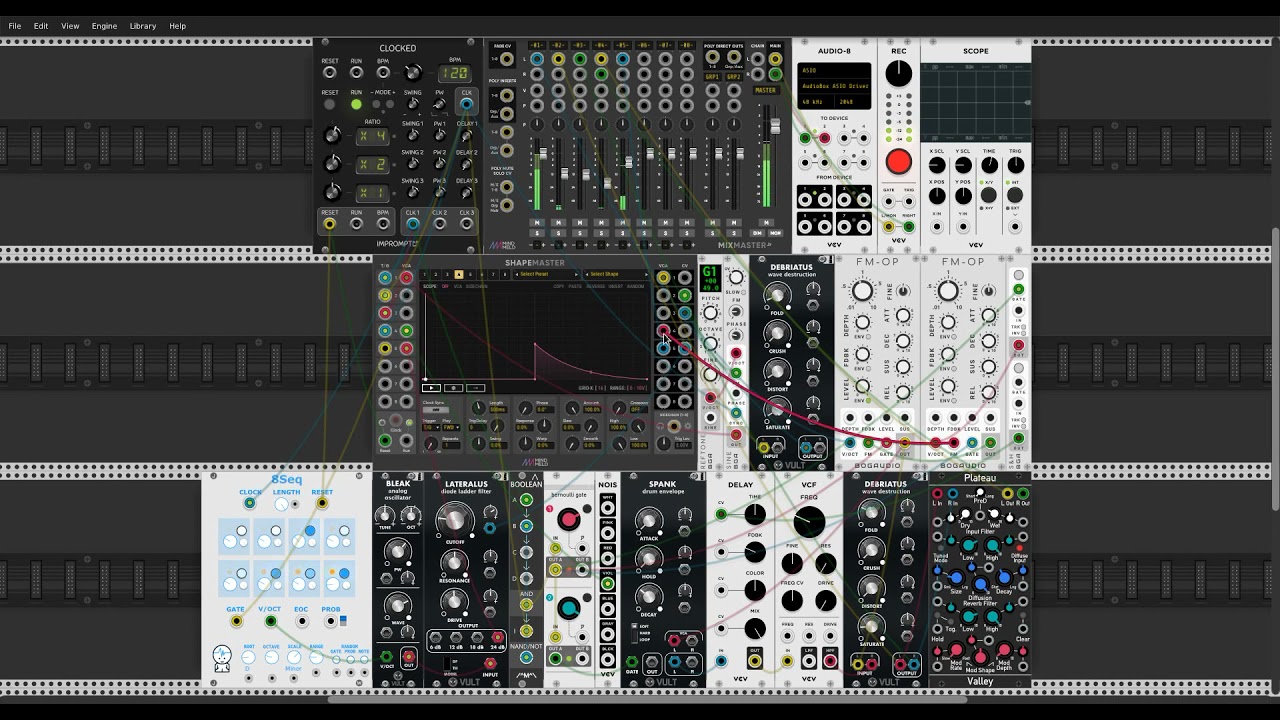
Task: Open the Engine menu
Action: click(x=104, y=26)
